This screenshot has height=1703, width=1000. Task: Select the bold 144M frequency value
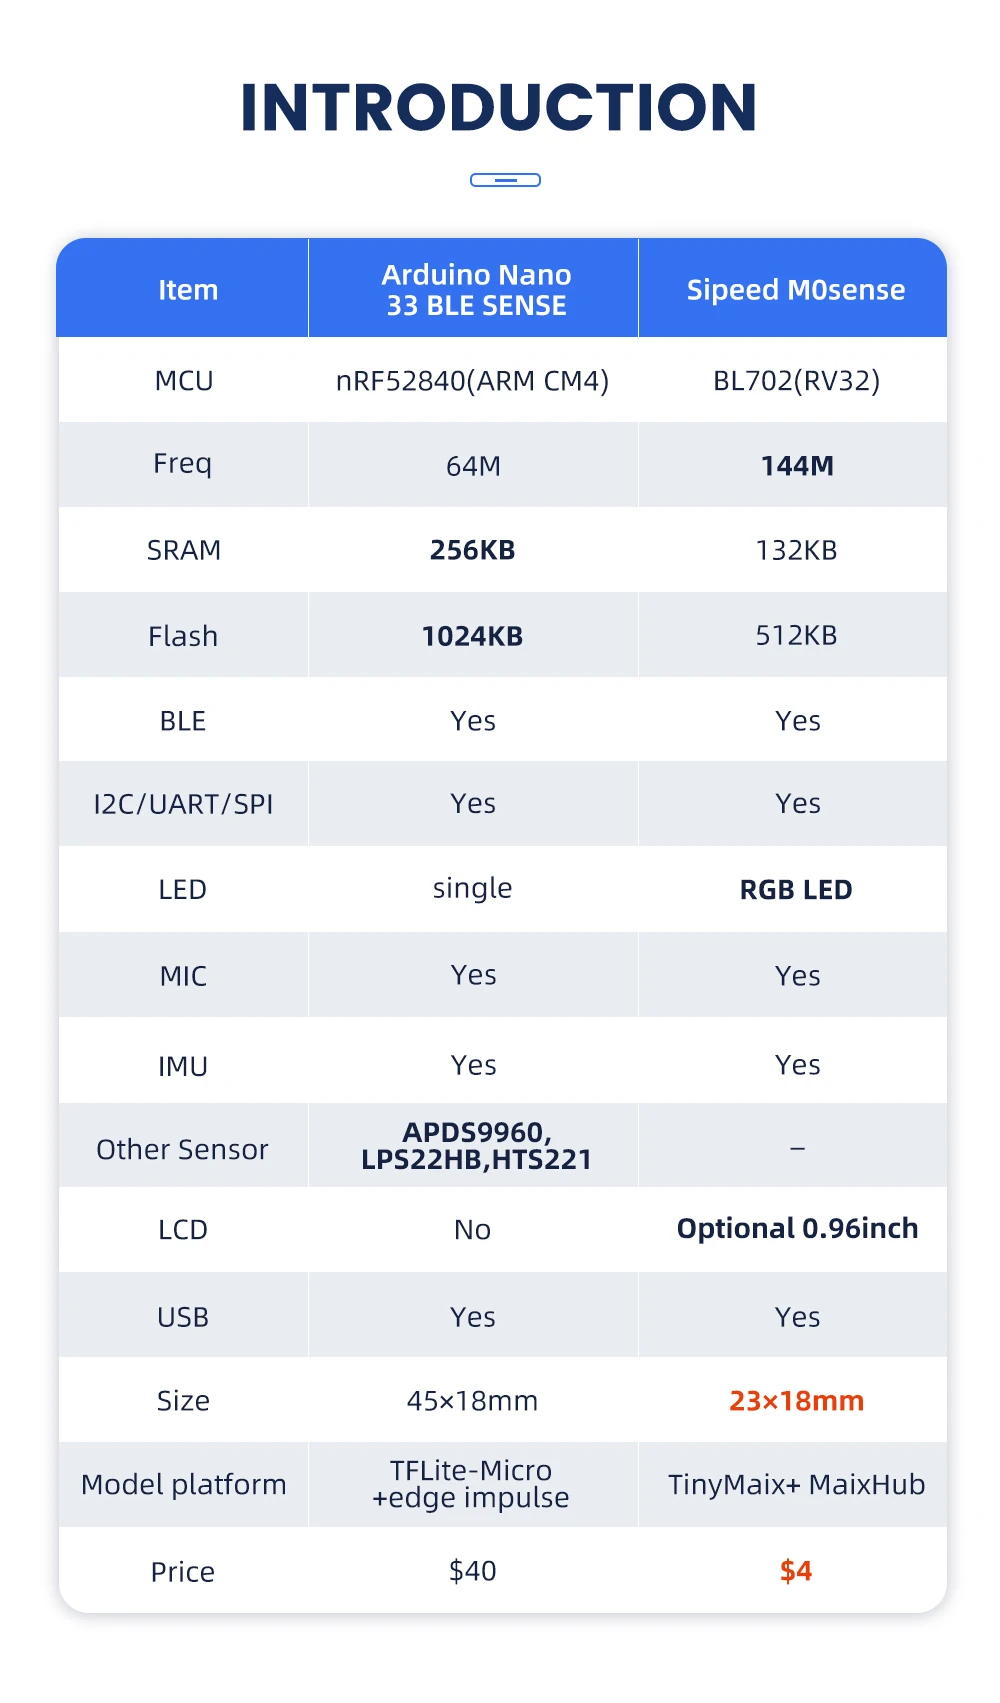click(x=797, y=466)
